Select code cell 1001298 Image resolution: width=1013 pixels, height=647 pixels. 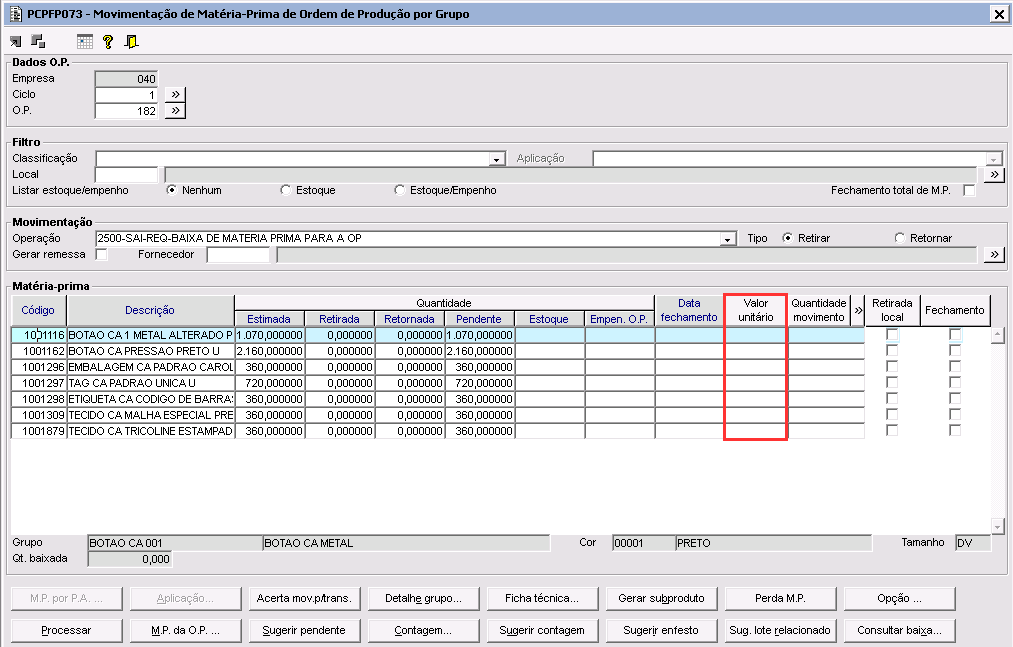point(39,399)
